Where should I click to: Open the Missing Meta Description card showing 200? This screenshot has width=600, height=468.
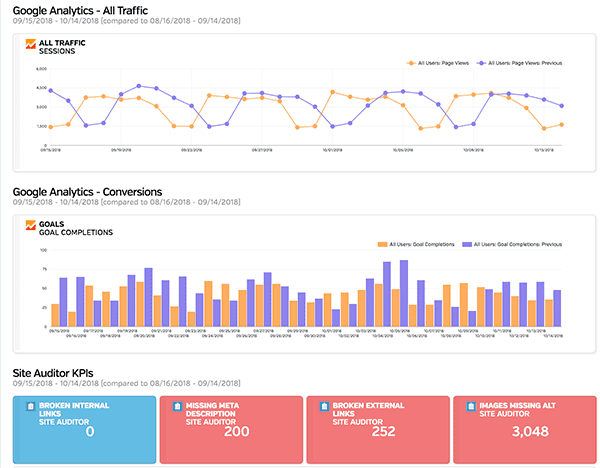229,430
